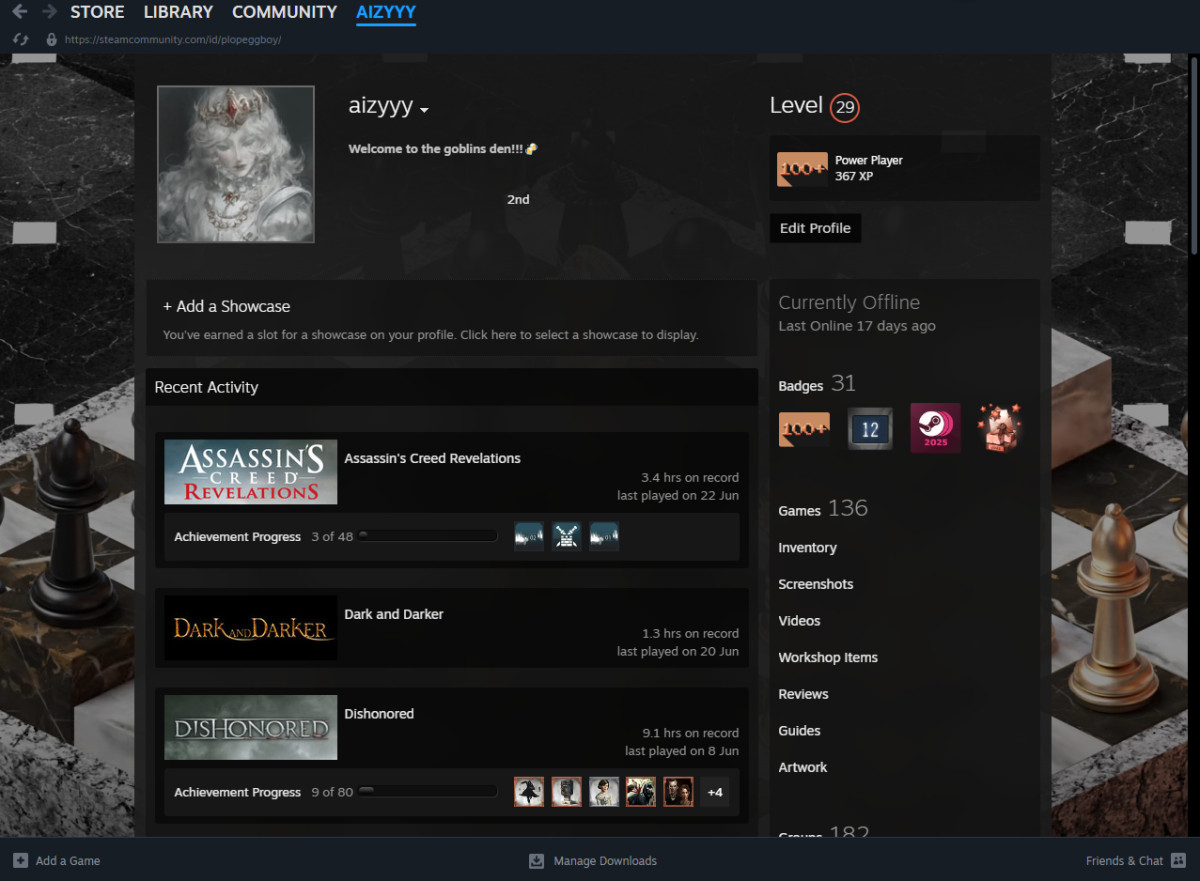1200x881 pixels.
Task: Open the Friends & Chat icon
Action: [1179, 860]
